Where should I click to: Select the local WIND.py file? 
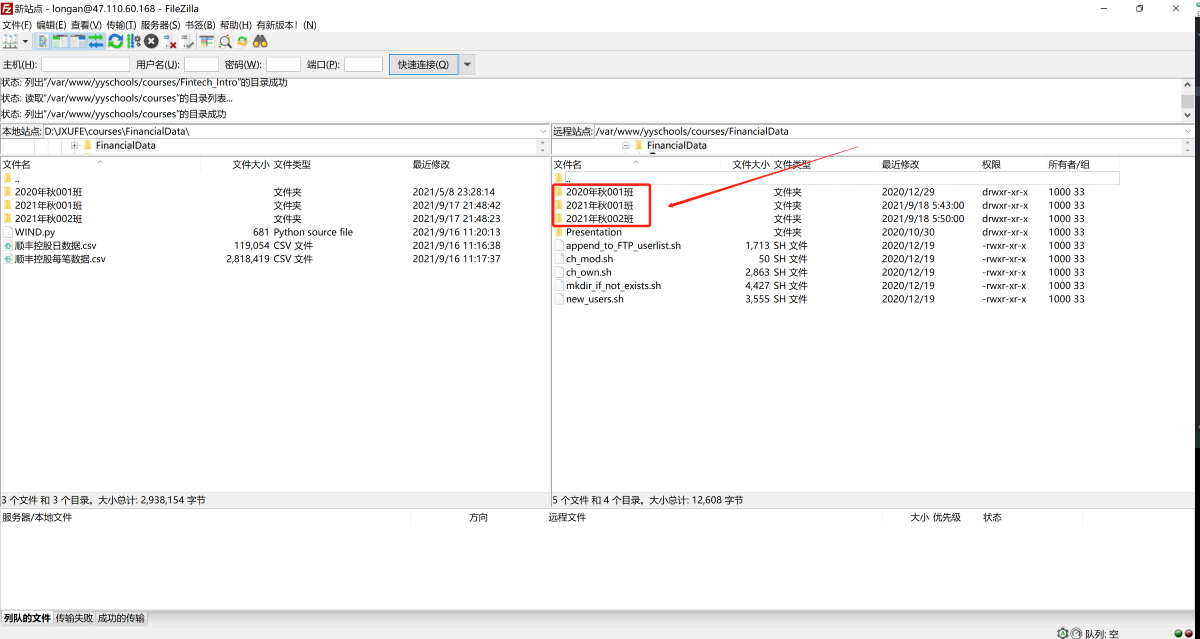pos(35,232)
